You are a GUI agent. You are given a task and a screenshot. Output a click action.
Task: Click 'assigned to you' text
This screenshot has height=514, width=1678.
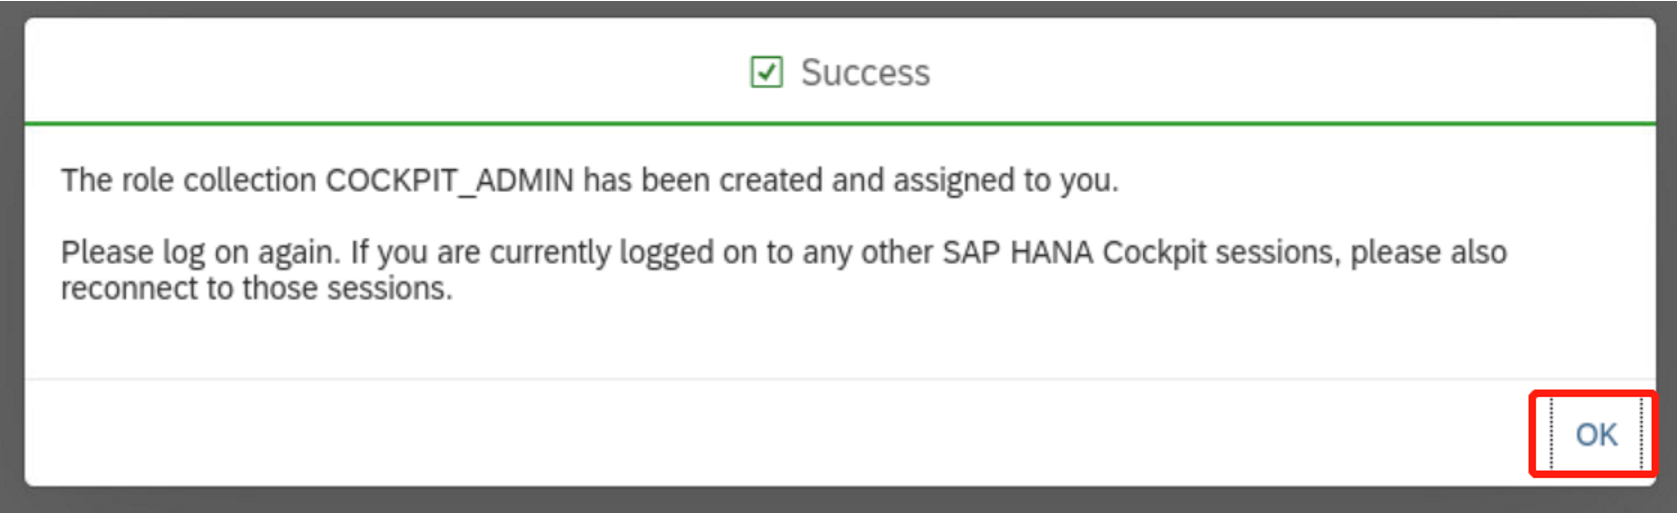tap(1004, 180)
